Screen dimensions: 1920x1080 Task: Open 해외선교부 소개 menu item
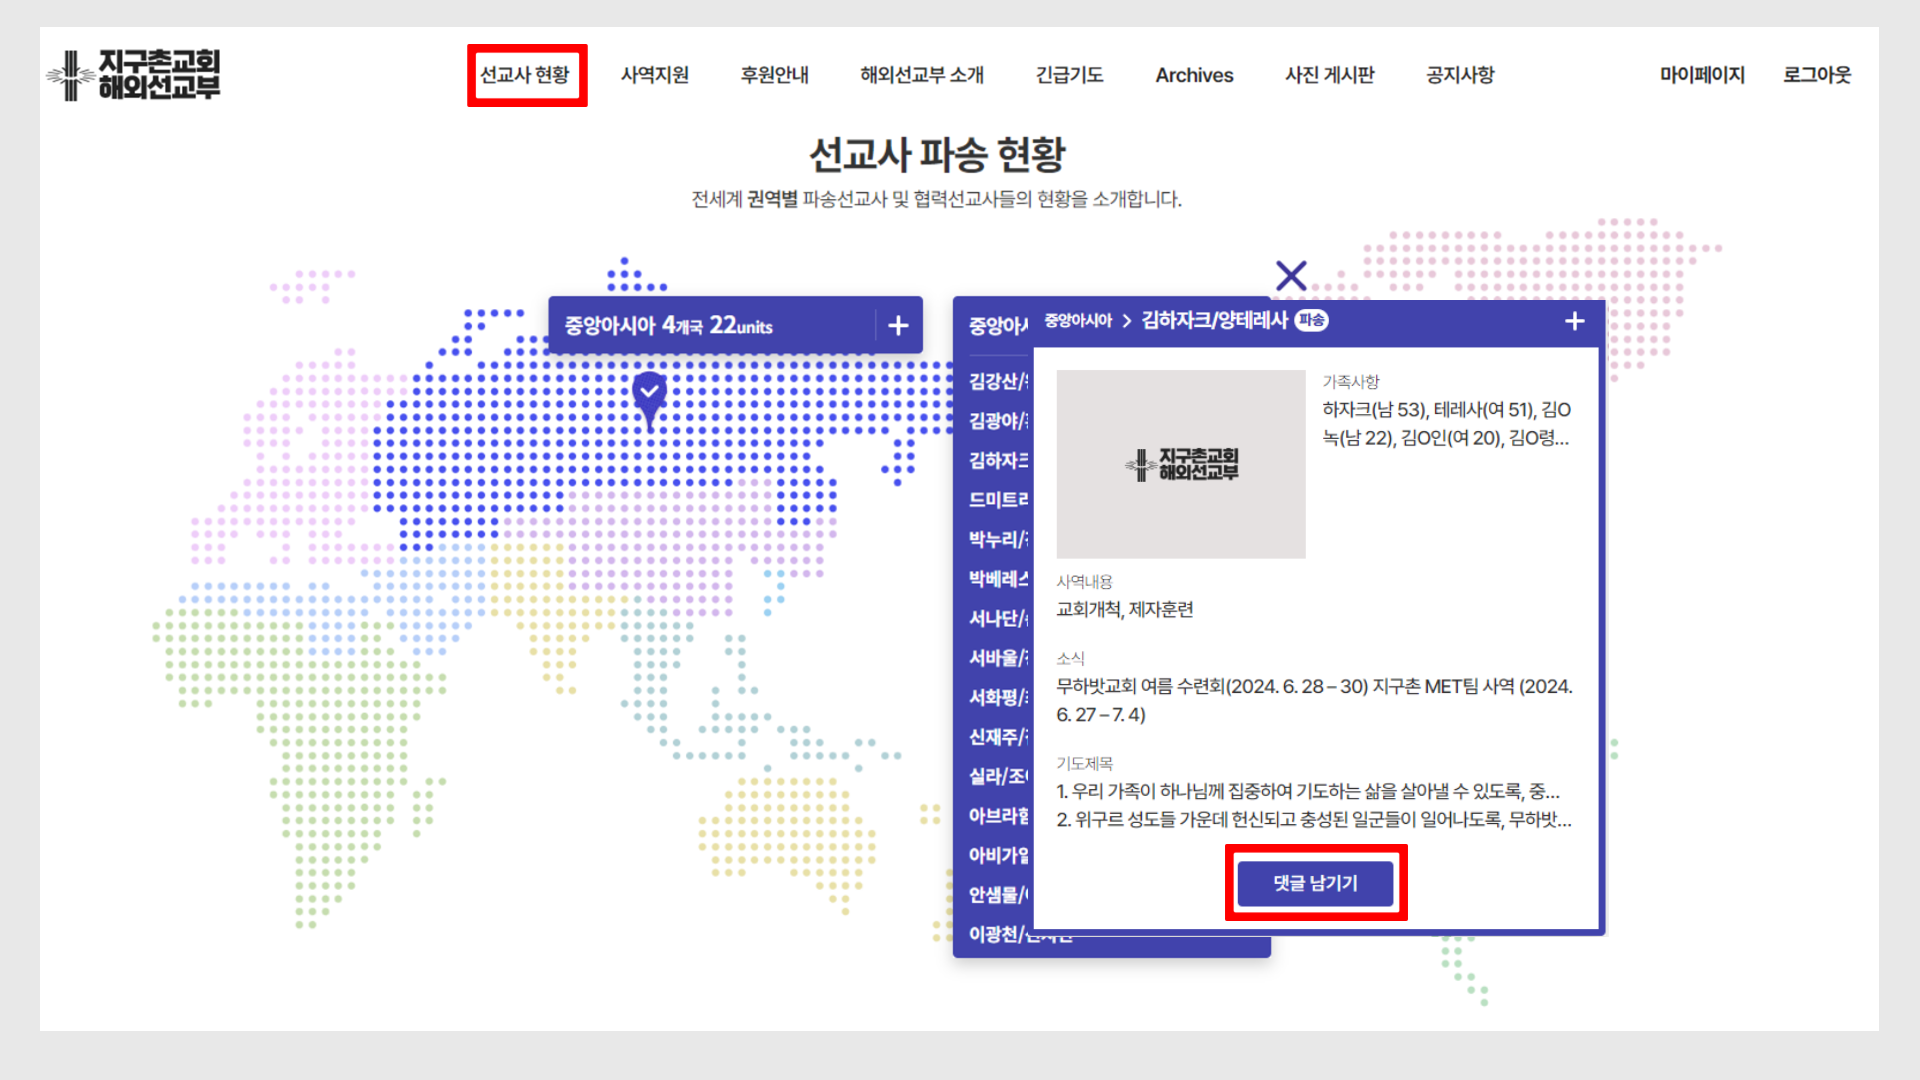[922, 75]
